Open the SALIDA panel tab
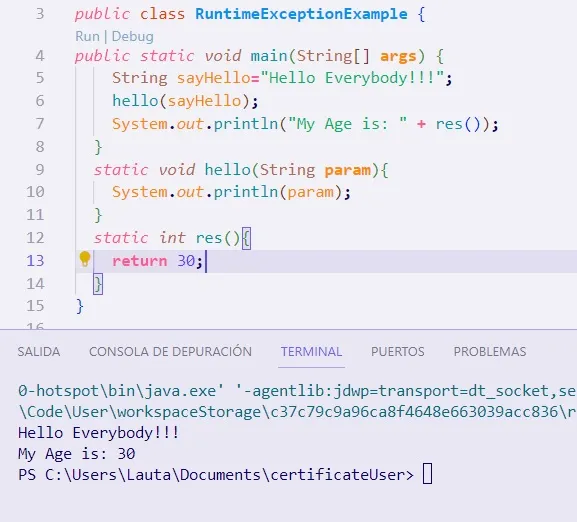The width and height of the screenshot is (577, 522). (39, 352)
